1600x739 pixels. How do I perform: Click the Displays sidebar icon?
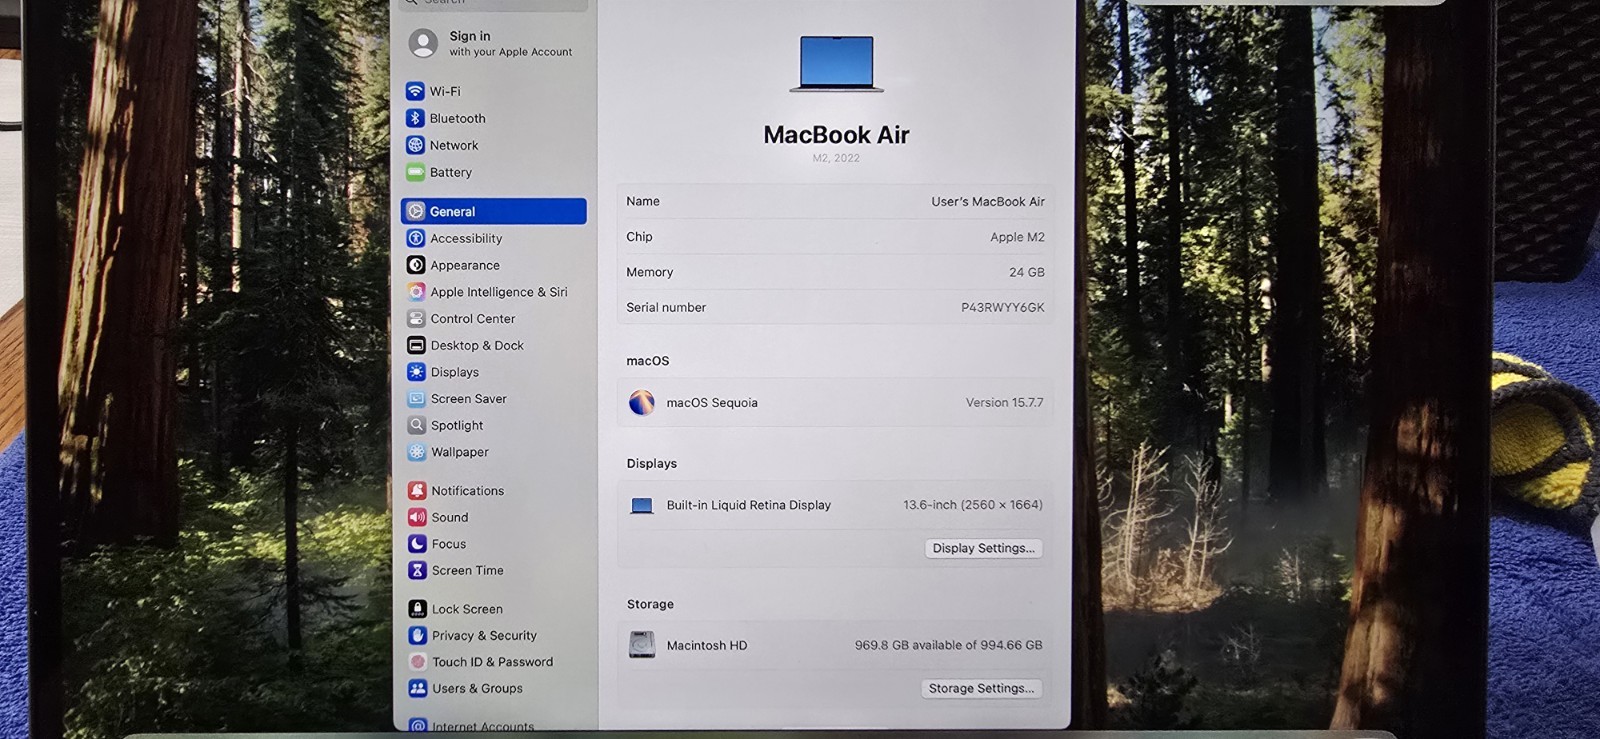(417, 372)
